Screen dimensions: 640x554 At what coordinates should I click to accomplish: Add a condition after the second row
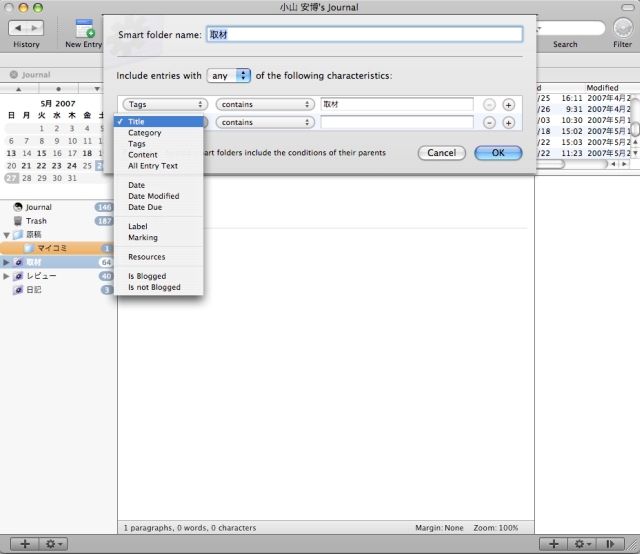coord(508,122)
